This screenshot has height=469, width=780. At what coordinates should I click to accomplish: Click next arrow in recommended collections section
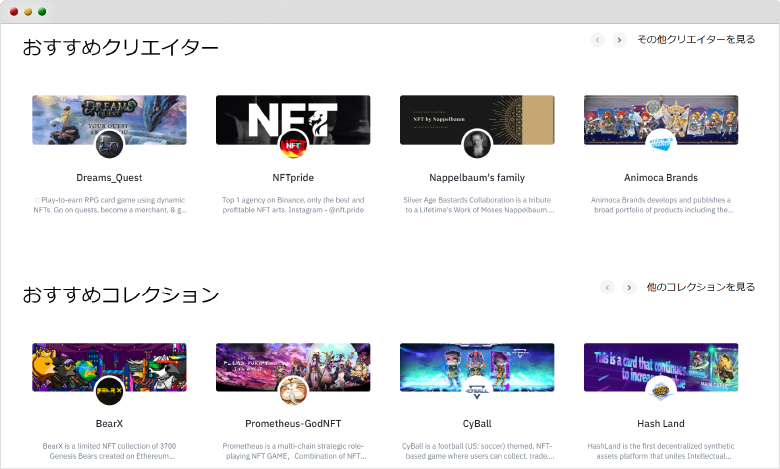point(629,287)
